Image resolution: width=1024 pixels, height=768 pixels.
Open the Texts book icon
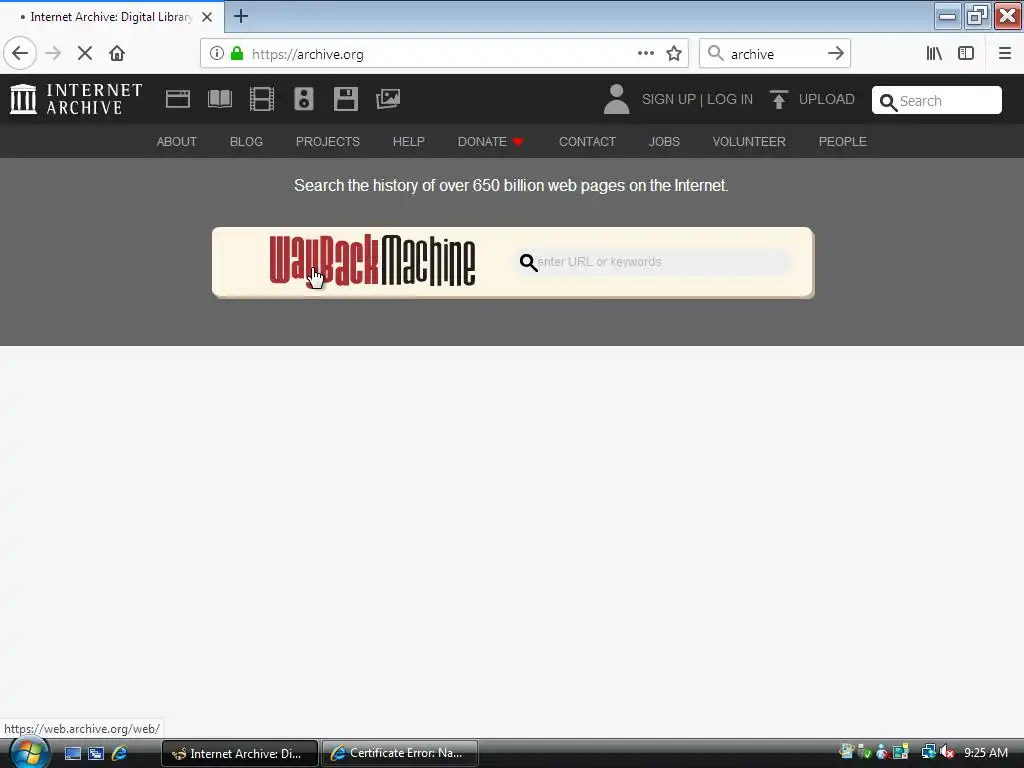(x=219, y=99)
